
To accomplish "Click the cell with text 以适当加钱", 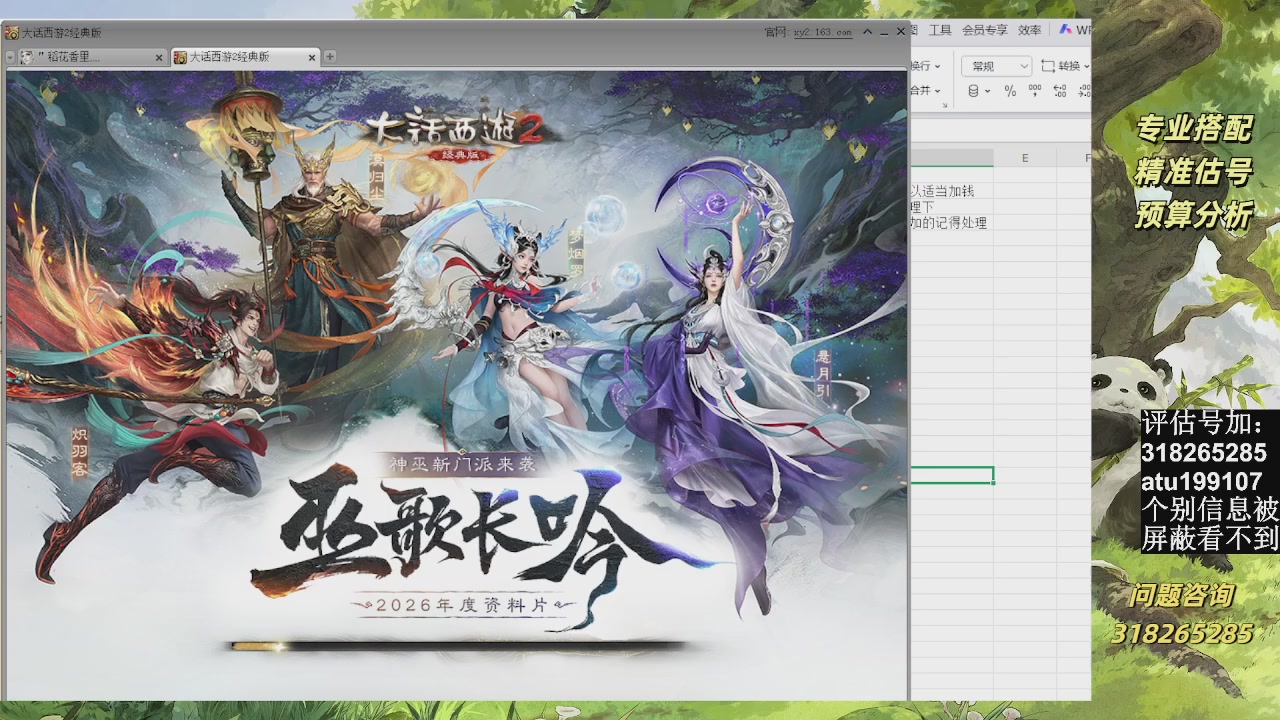I will pyautogui.click(x=951, y=190).
